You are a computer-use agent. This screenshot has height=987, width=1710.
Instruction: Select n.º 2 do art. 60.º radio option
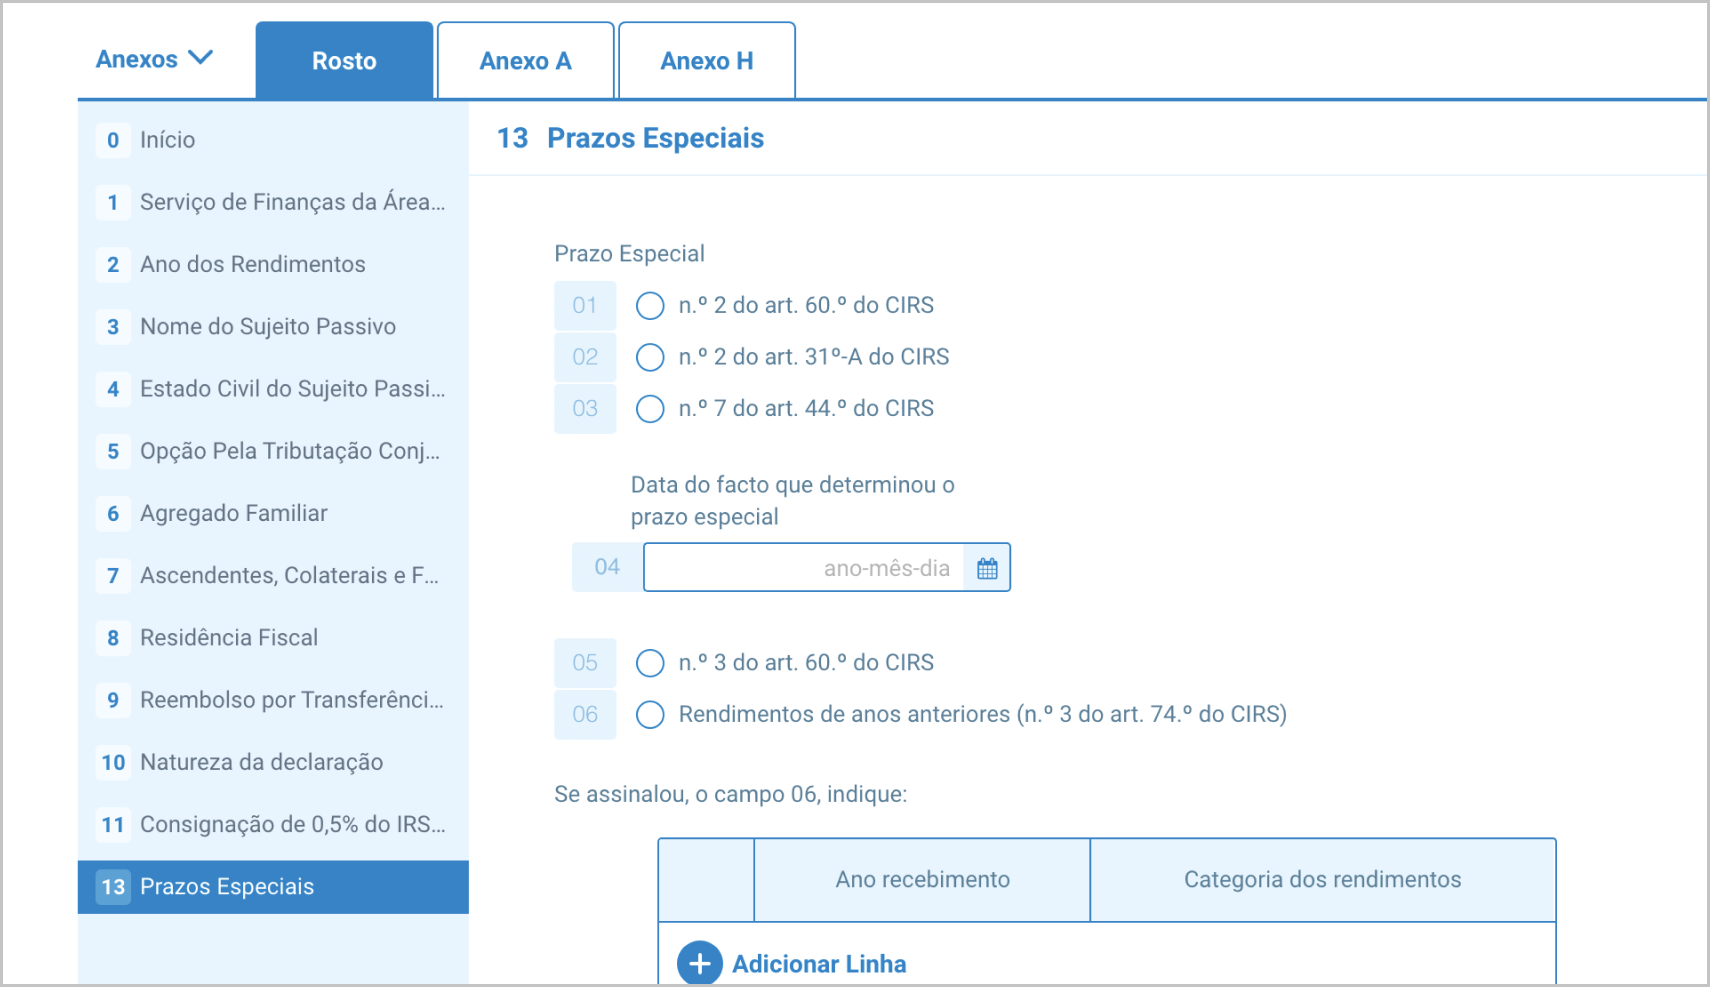click(x=650, y=306)
